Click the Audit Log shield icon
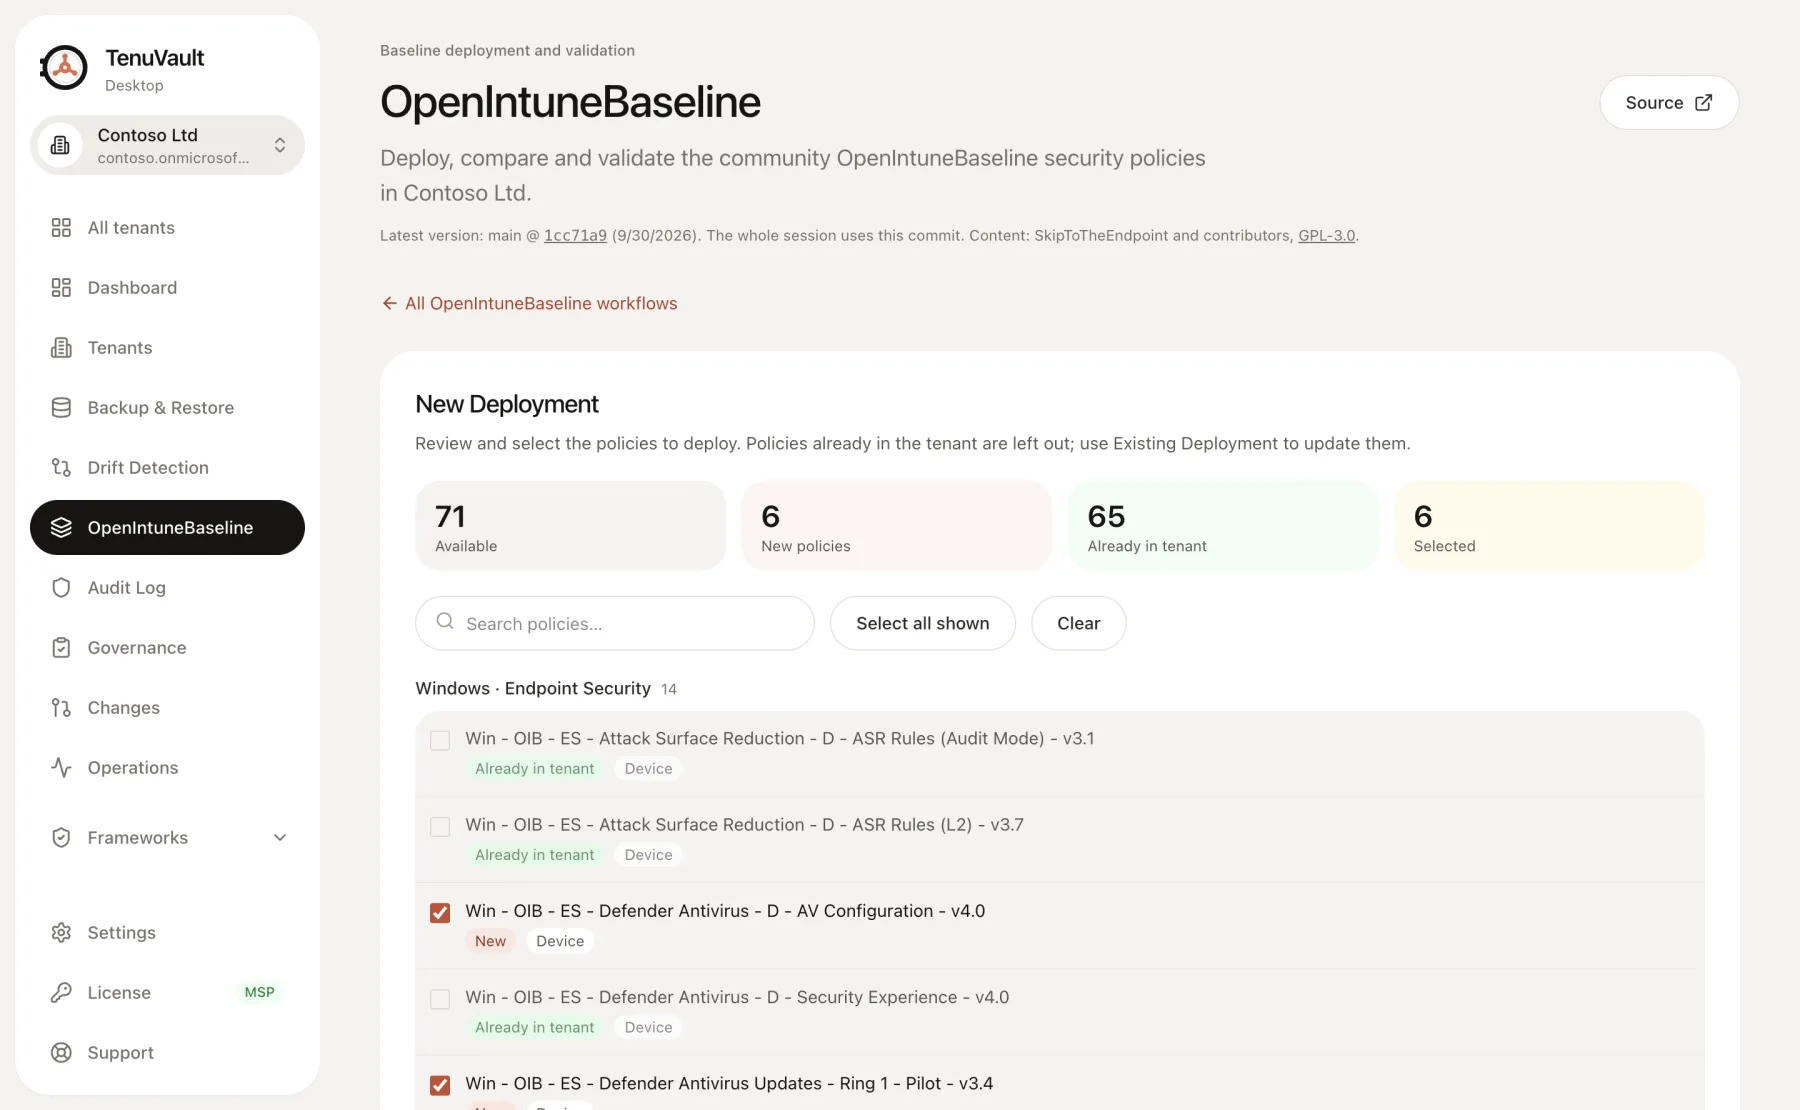The height and width of the screenshot is (1110, 1800). tap(61, 588)
